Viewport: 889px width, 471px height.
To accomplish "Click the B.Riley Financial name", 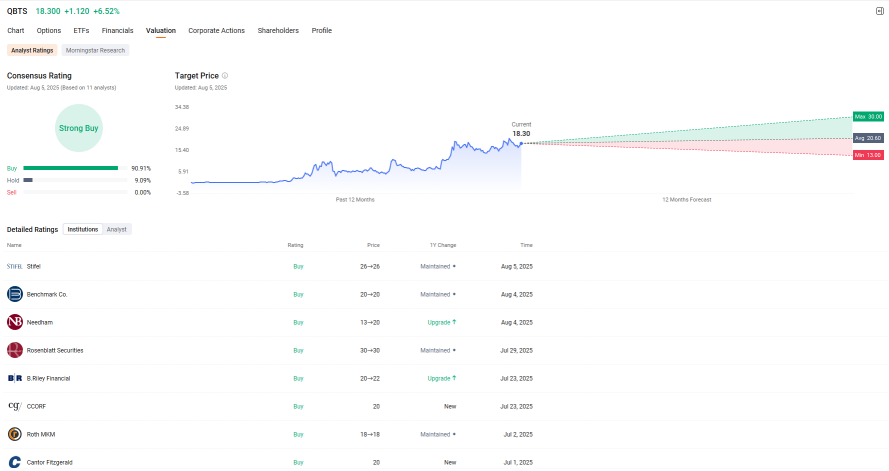I will (48, 379).
